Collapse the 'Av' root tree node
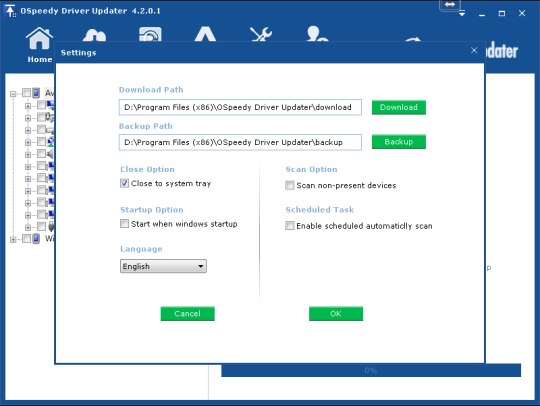Screen dimensions: 540x406 point(13,94)
